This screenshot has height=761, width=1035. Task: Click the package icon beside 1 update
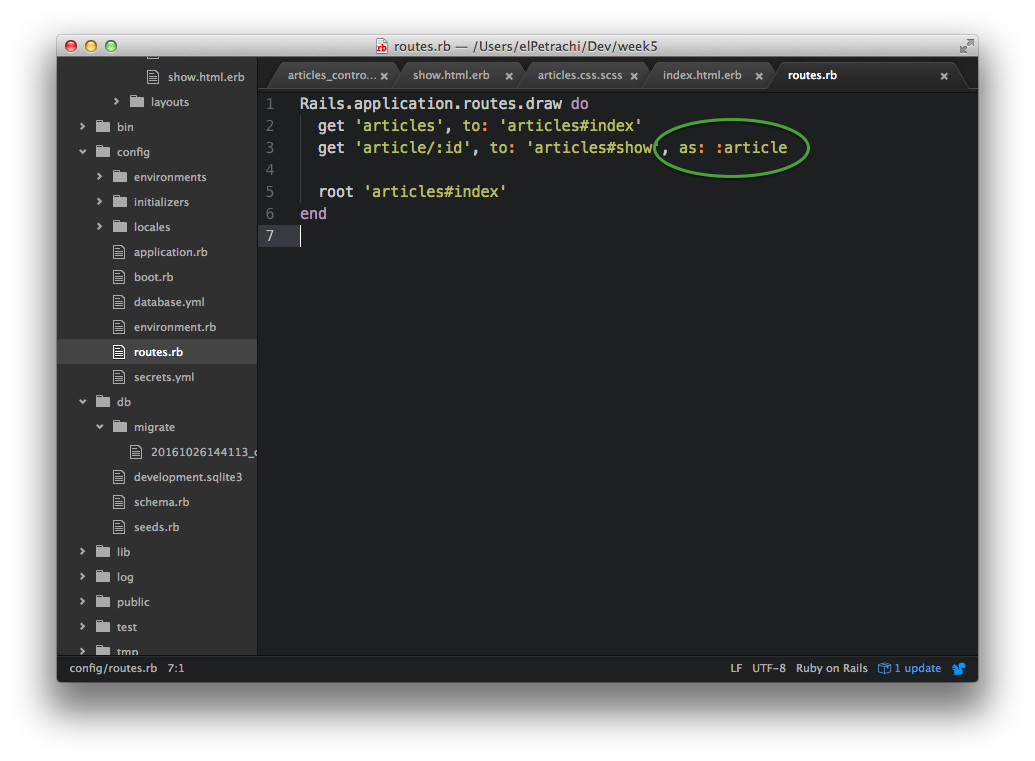coord(884,669)
